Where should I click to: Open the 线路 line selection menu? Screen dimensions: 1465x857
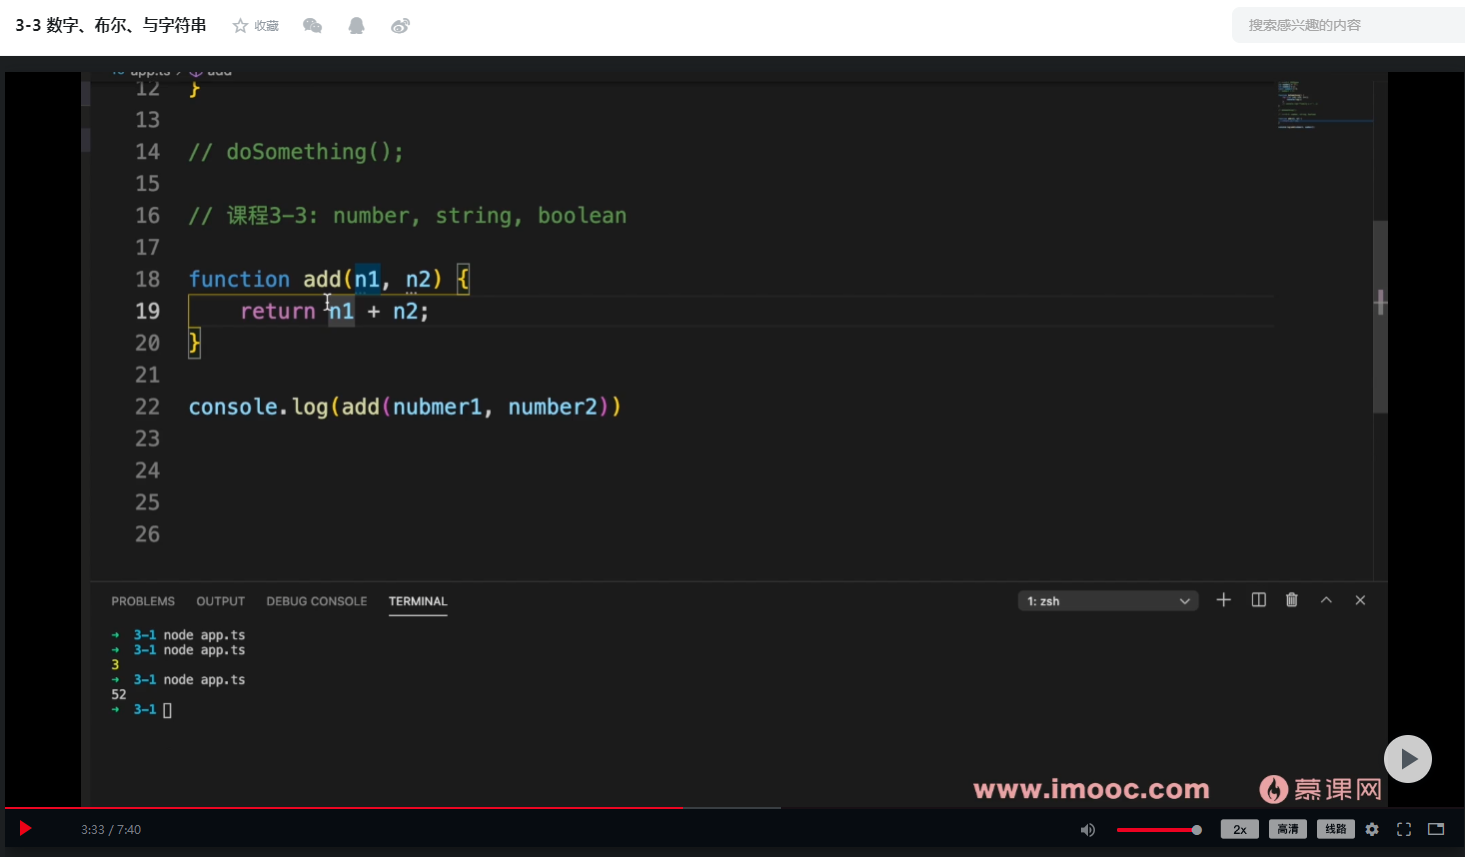[1336, 829]
